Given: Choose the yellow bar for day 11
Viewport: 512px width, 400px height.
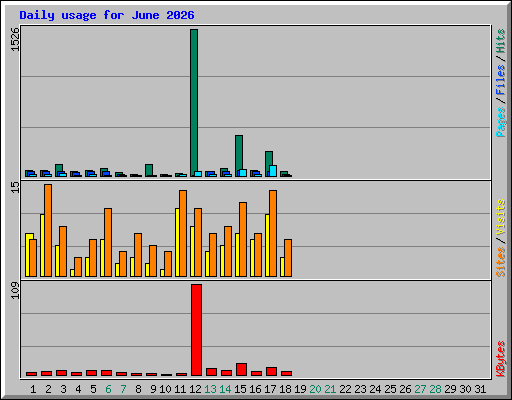Looking at the screenshot, I should [x=177, y=242].
